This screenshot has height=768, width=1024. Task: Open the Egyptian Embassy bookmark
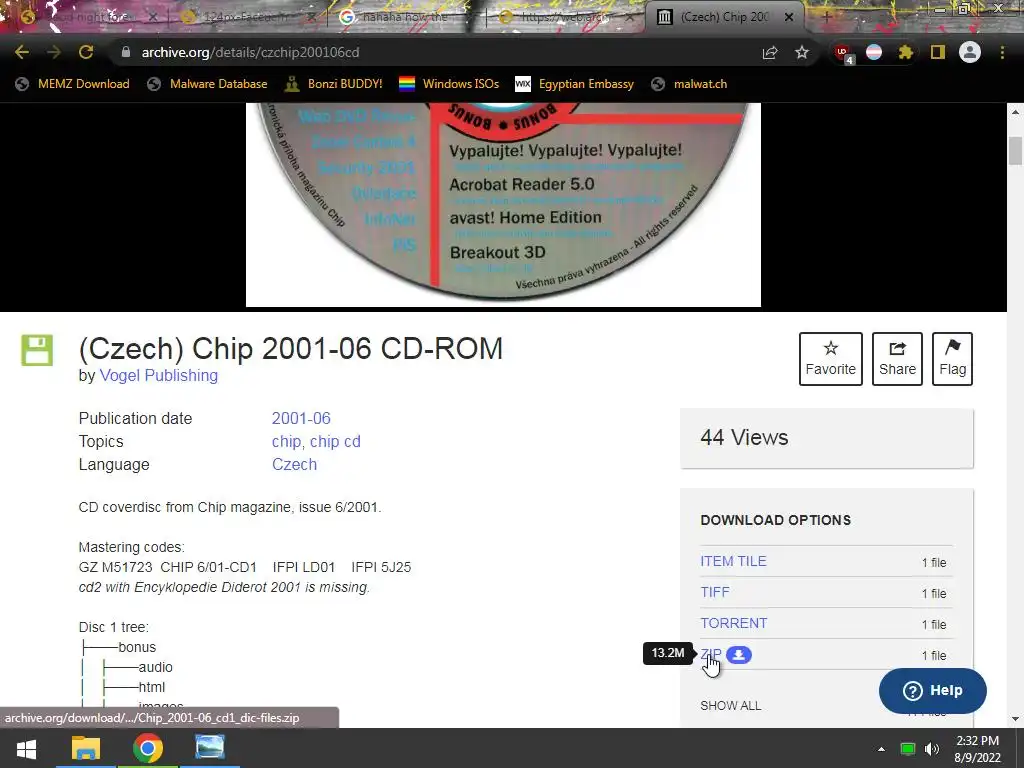point(575,84)
